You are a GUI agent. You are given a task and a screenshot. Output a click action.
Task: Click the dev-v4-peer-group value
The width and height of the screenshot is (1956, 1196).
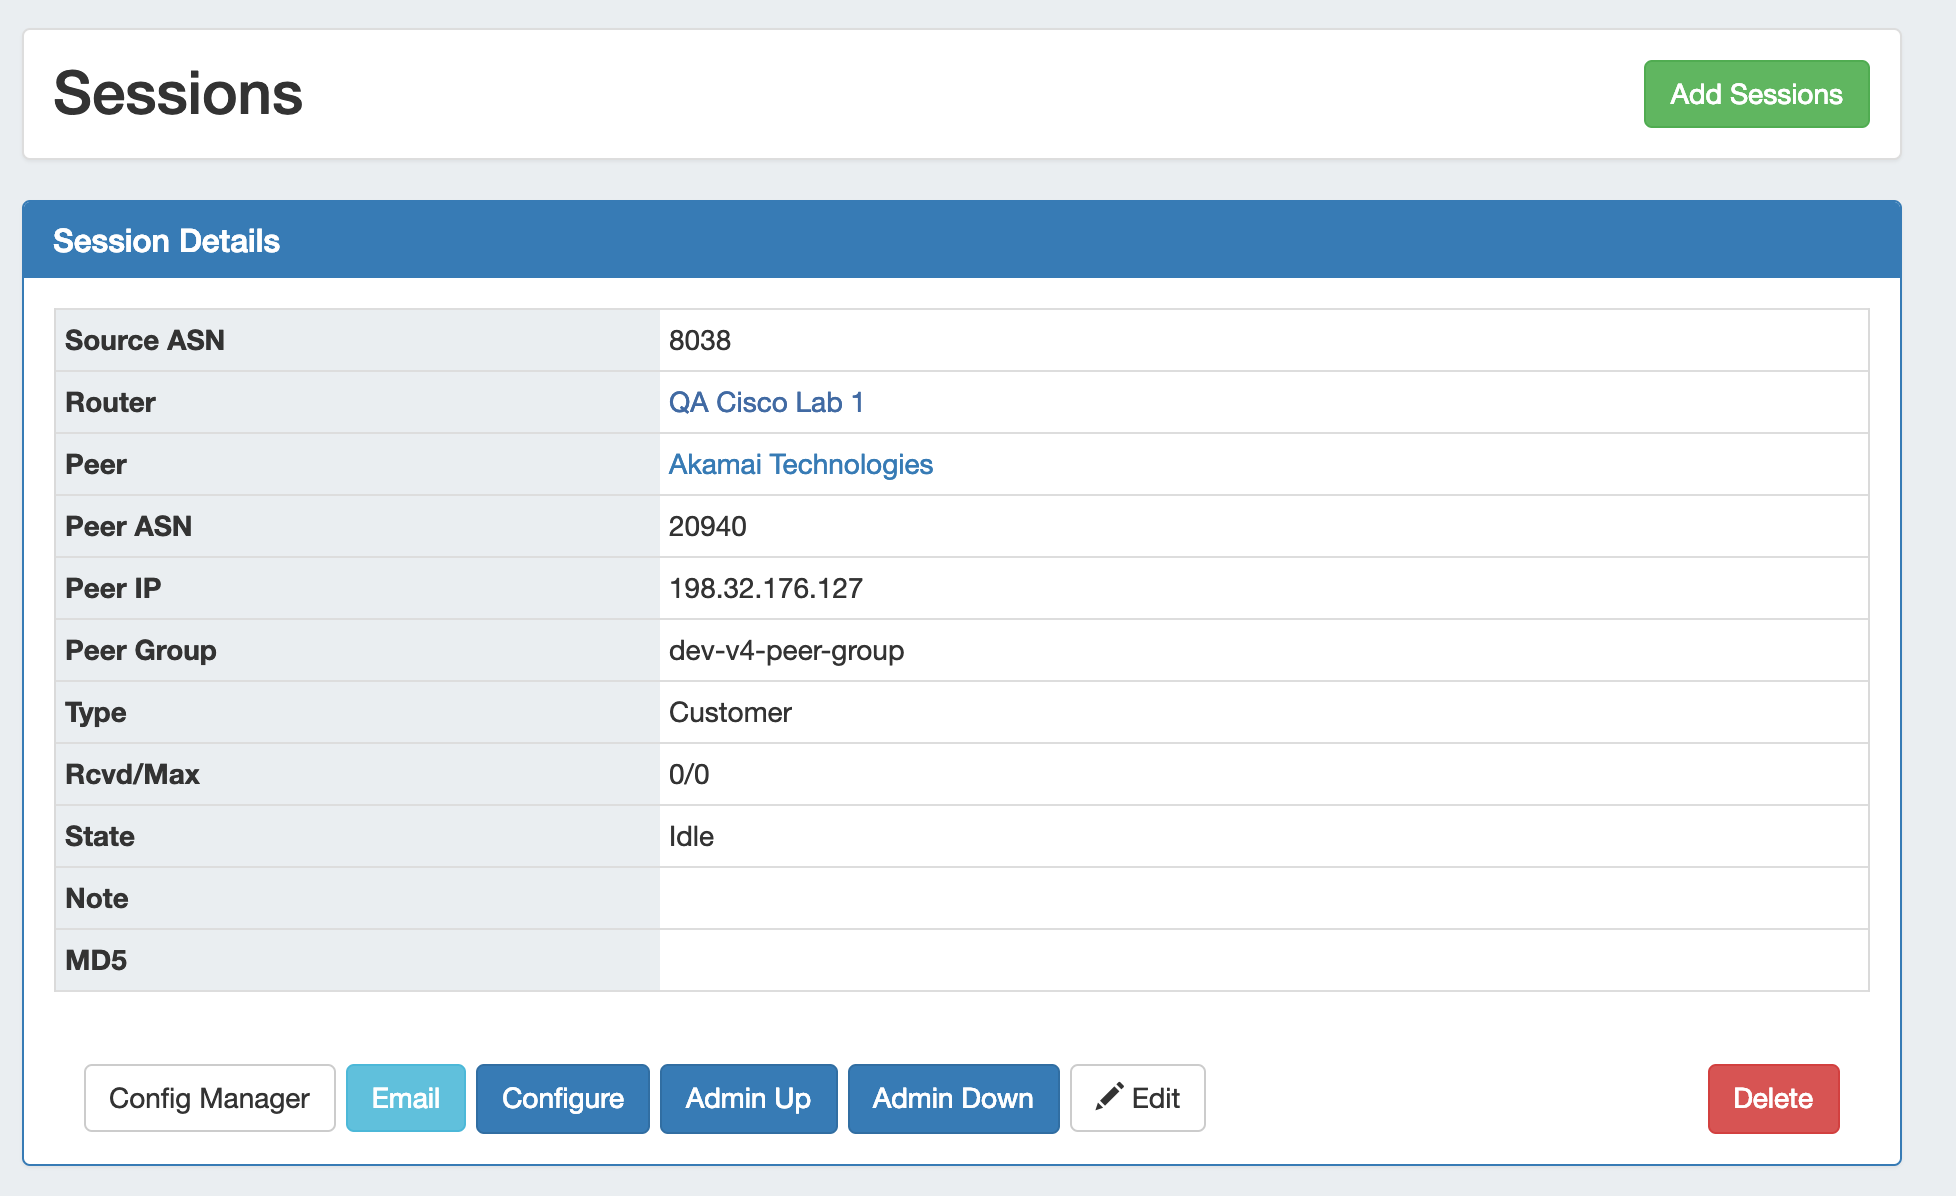coord(786,650)
